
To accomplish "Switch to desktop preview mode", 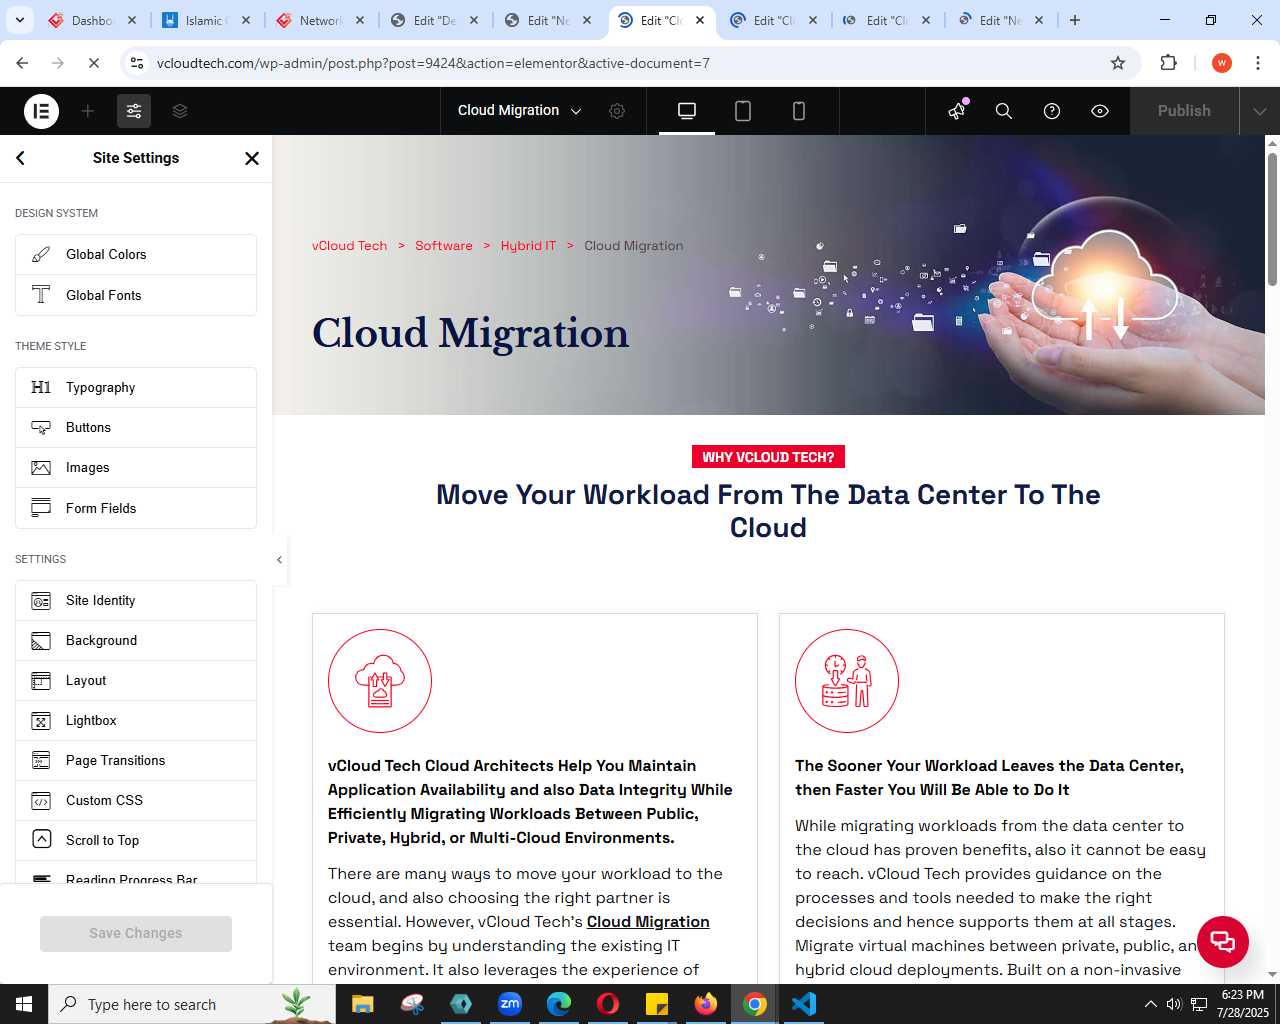I will pos(687,111).
